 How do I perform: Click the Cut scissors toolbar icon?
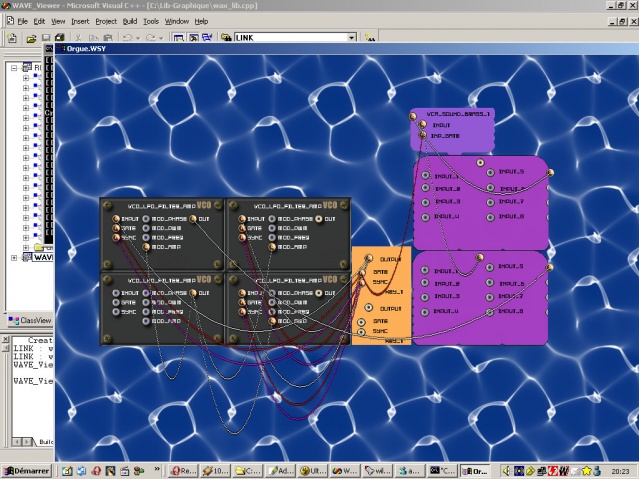(78, 37)
